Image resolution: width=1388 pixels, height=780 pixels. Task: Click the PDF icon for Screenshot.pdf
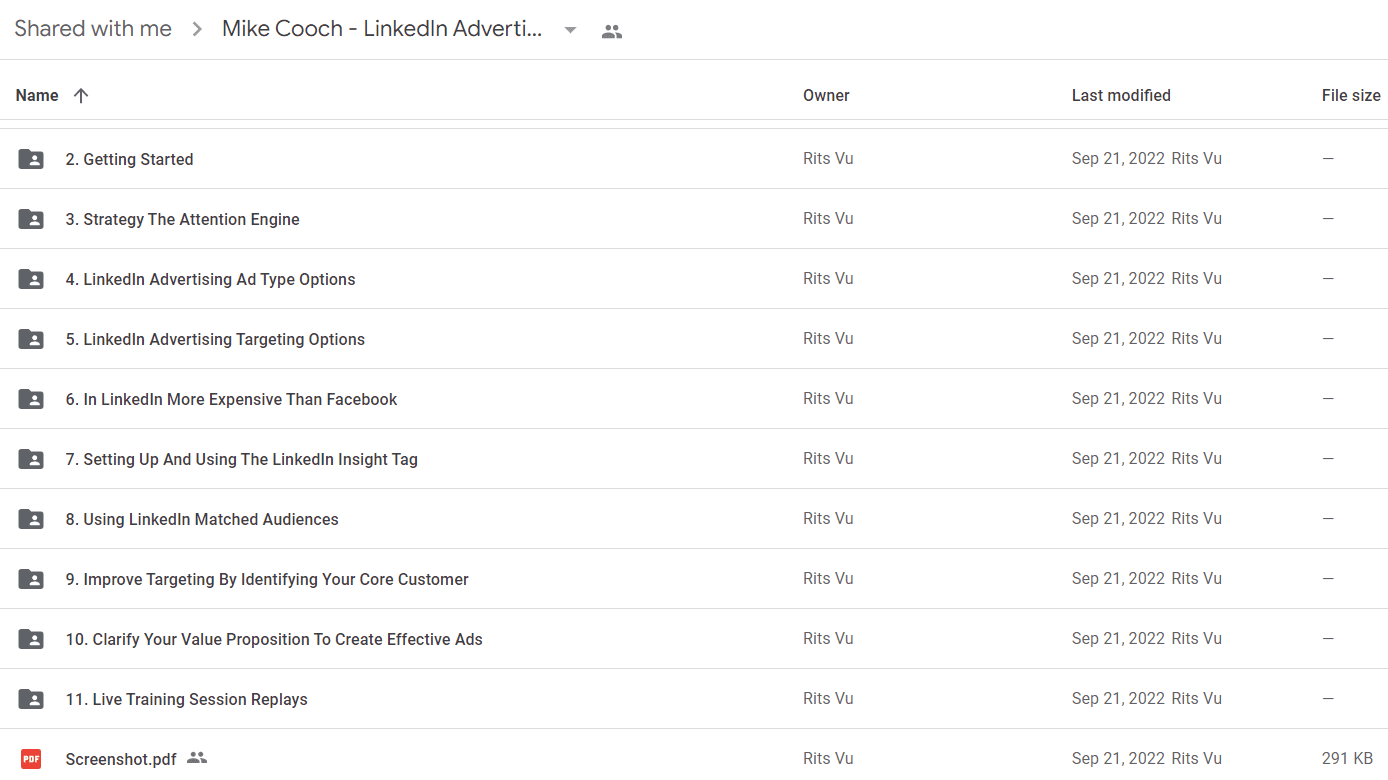tap(31, 759)
